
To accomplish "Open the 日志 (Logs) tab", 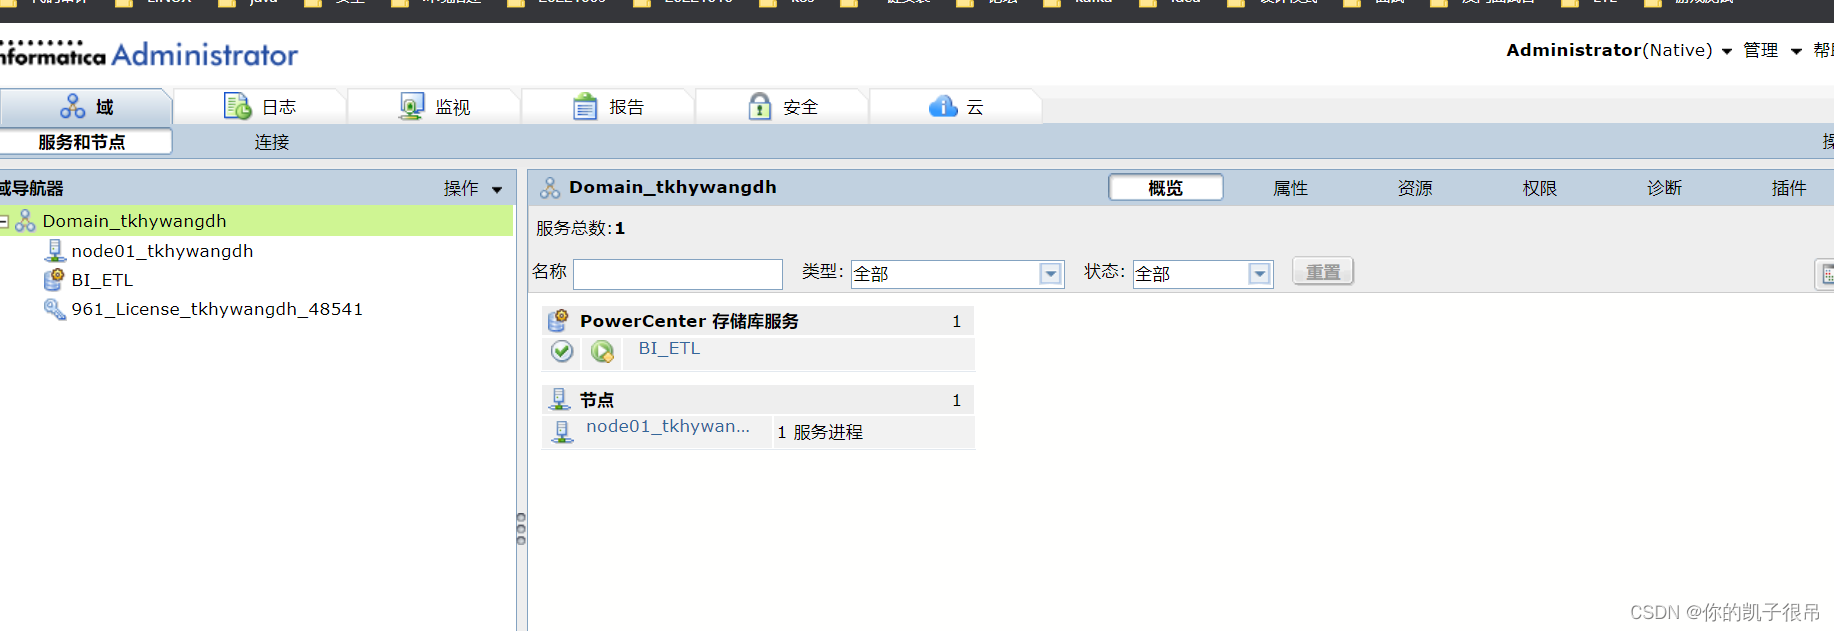I will 260,106.
